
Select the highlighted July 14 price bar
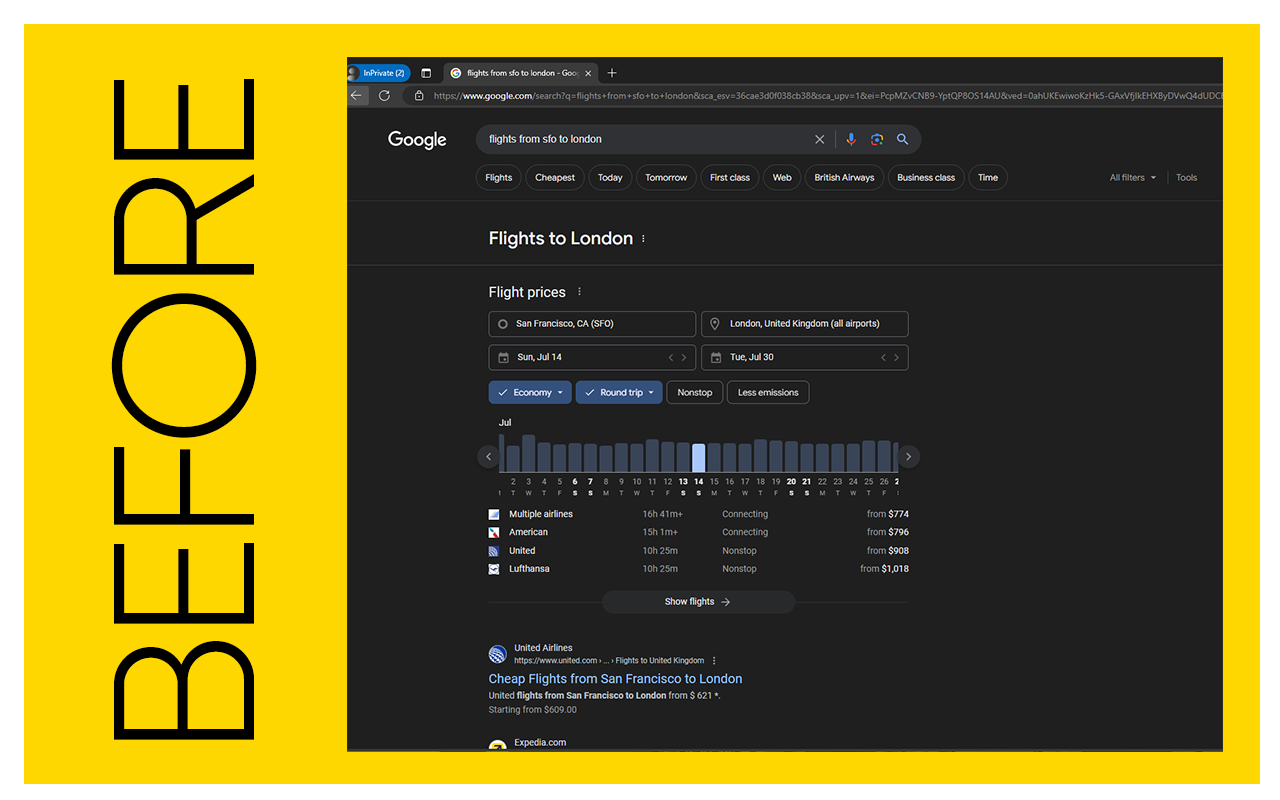click(698, 456)
